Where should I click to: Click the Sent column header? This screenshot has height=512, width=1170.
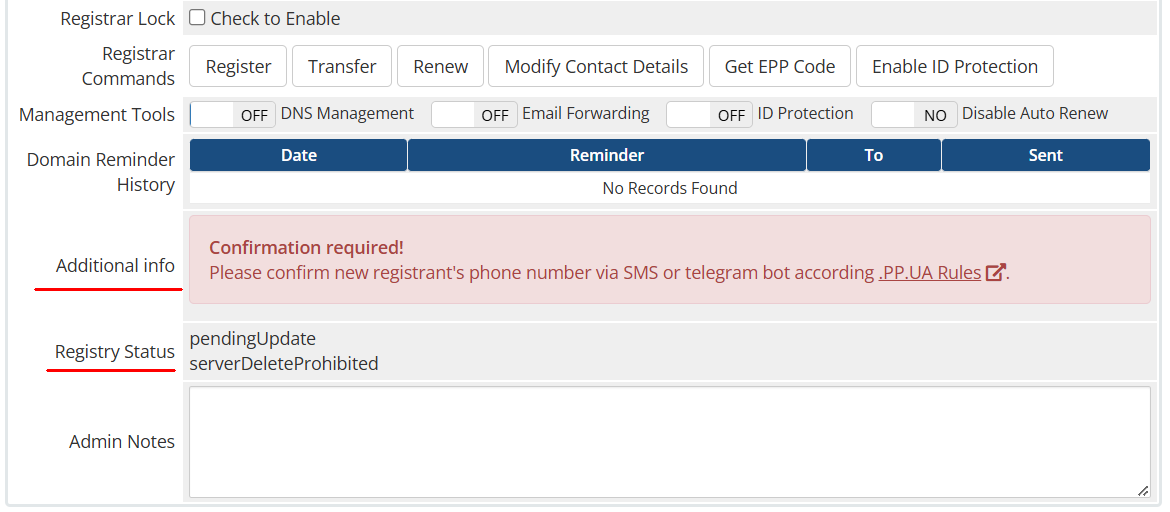1045,155
